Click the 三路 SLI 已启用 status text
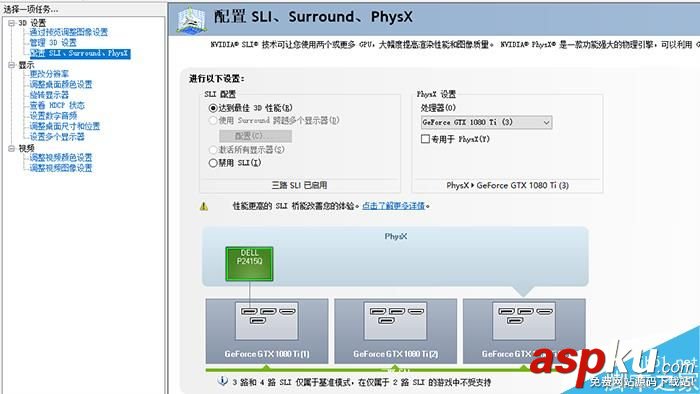 pyautogui.click(x=300, y=185)
